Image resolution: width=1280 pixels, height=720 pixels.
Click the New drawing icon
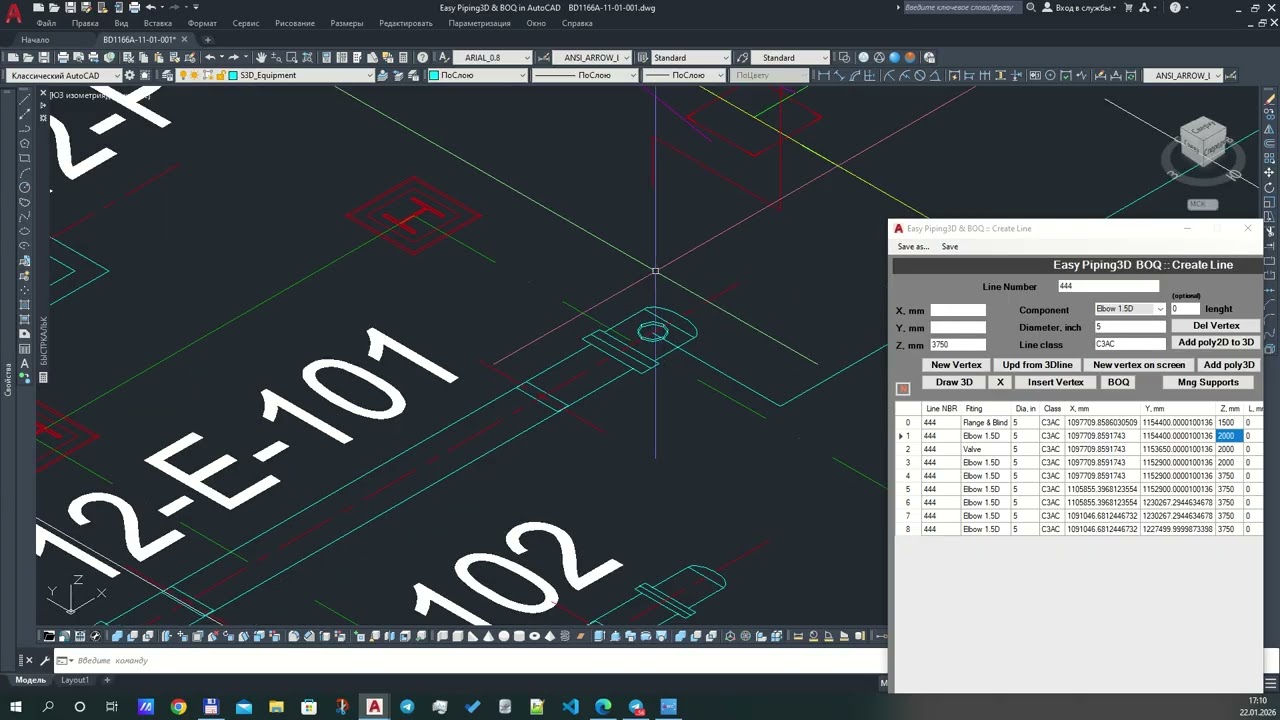coord(12,57)
